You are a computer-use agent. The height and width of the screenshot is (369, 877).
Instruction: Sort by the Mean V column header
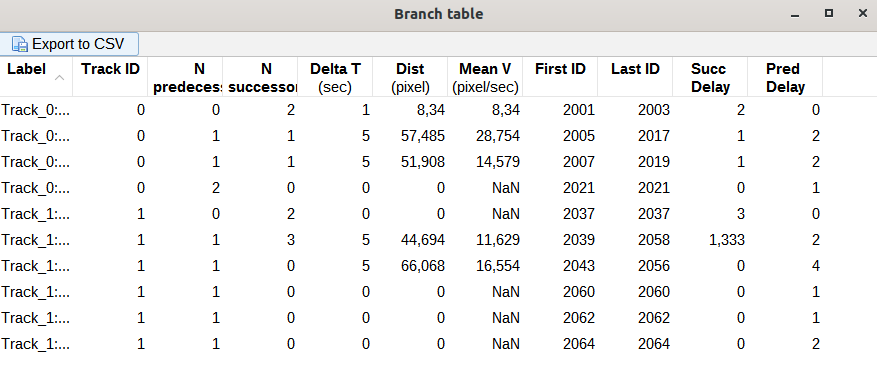485,77
